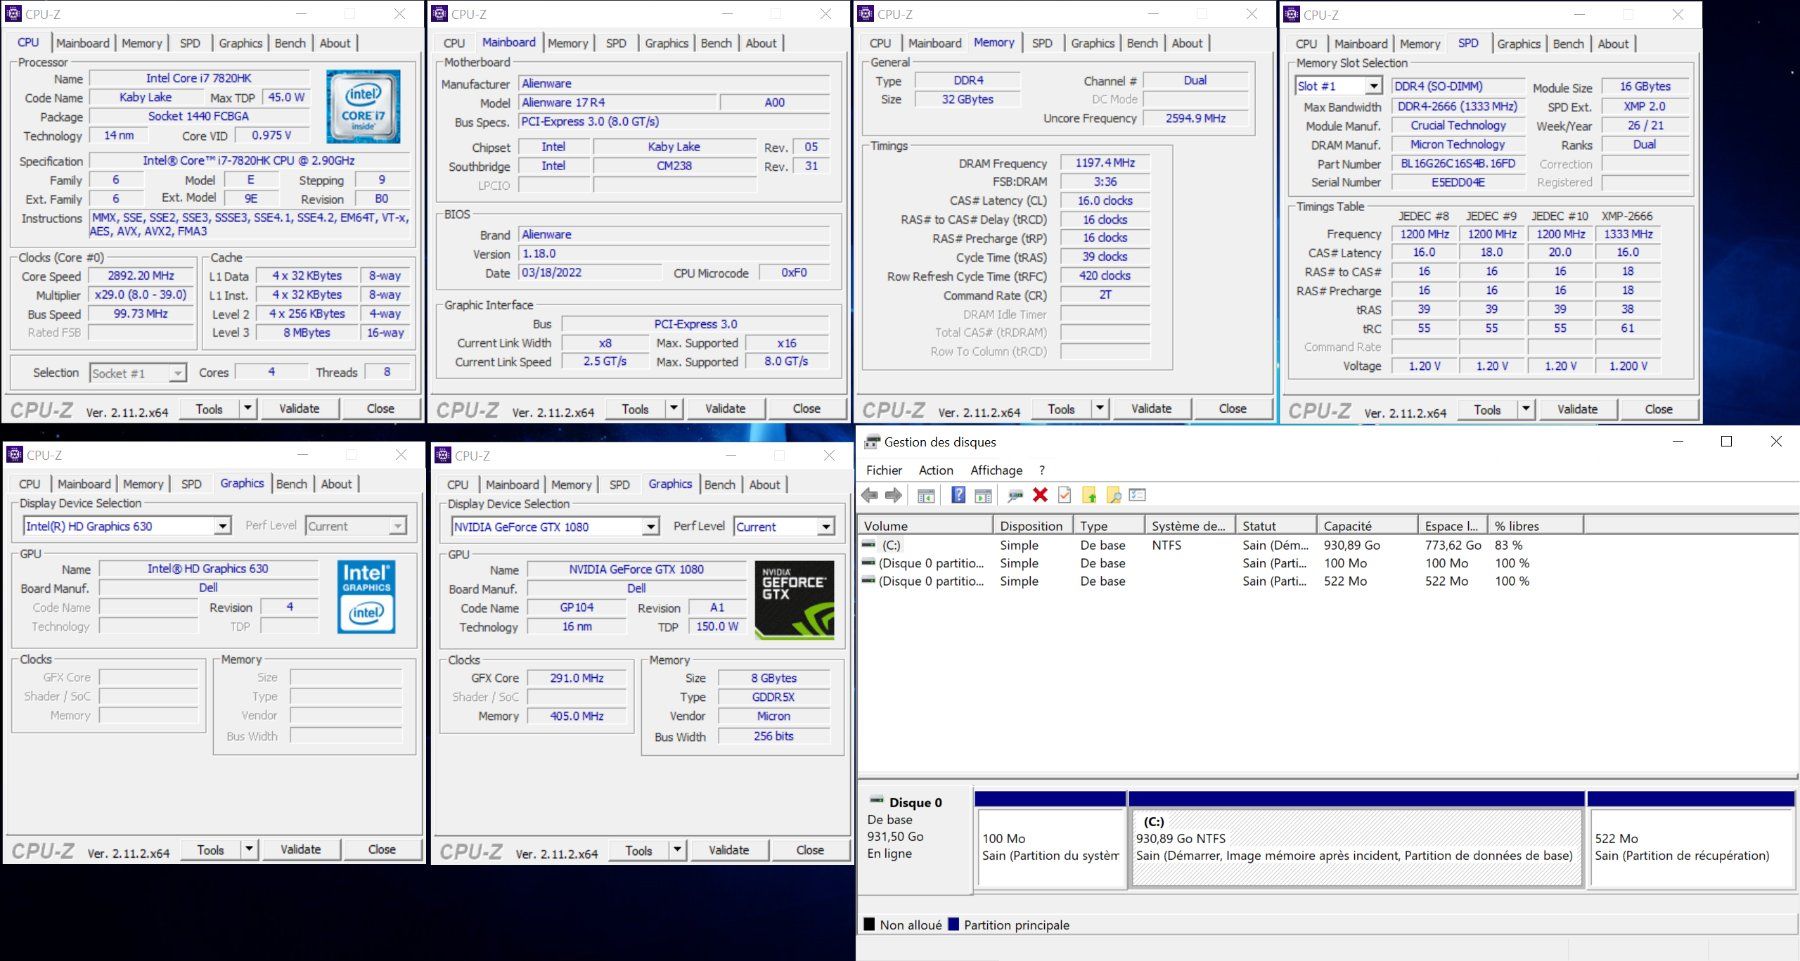
Task: Toggle the action pane icon in disk toolbar
Action: coord(983,495)
